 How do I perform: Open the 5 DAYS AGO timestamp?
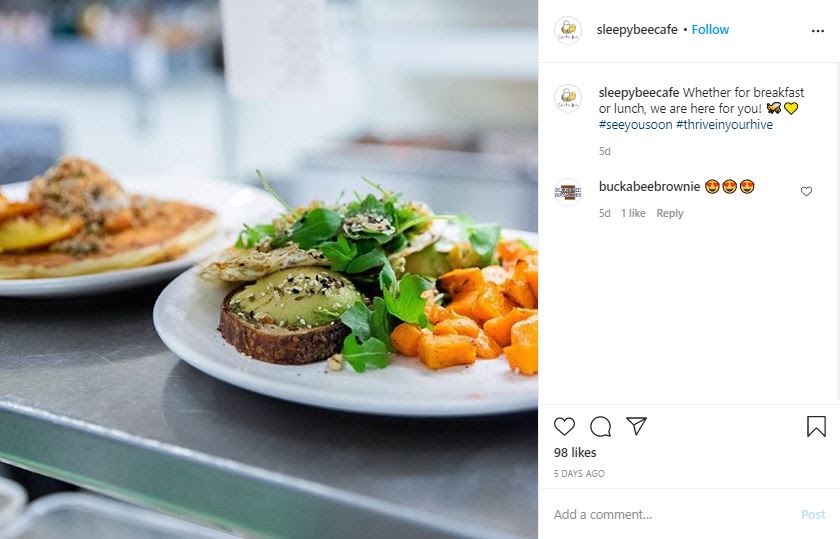pyautogui.click(x=579, y=474)
